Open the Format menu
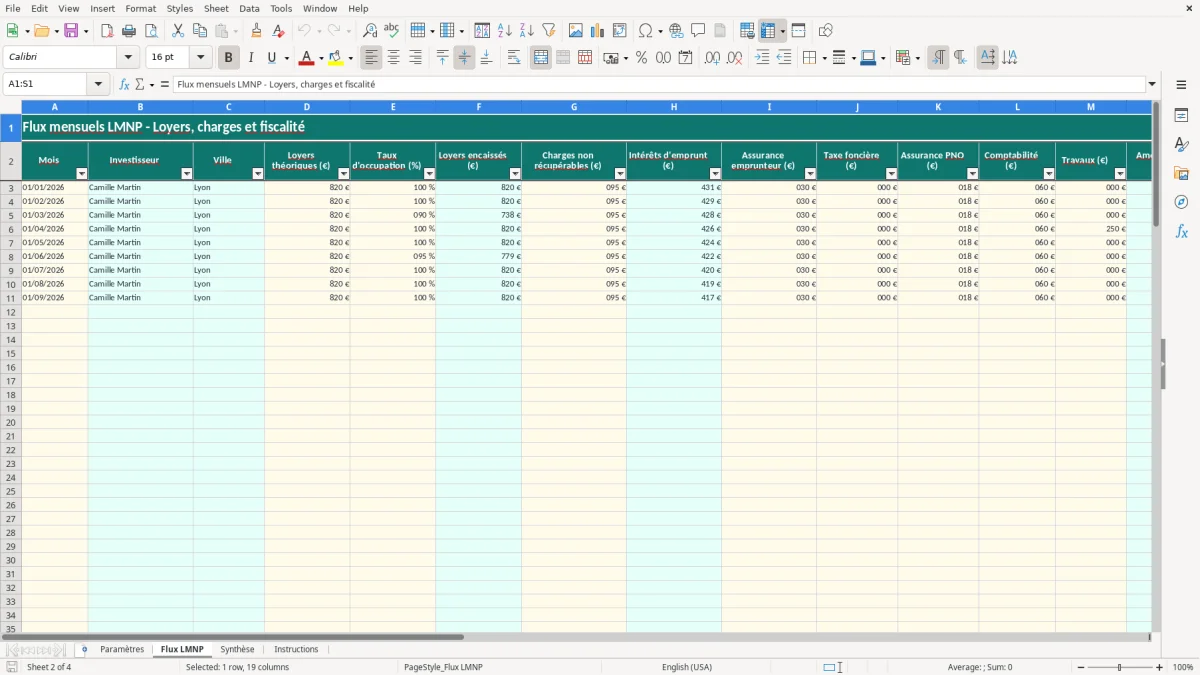Viewport: 1200px width, 675px height. click(x=140, y=8)
